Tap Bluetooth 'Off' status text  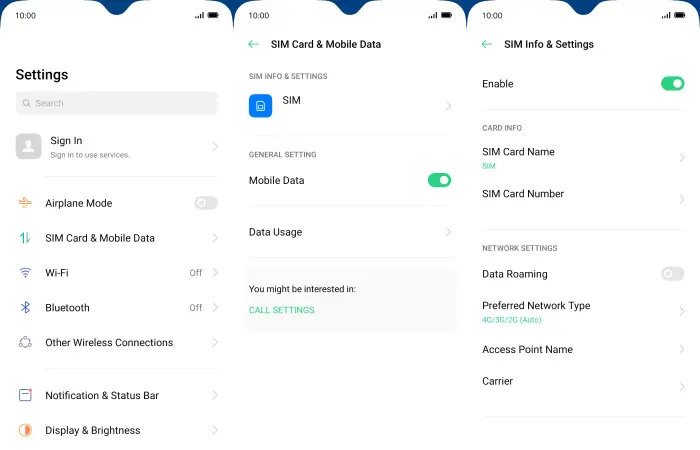[196, 308]
